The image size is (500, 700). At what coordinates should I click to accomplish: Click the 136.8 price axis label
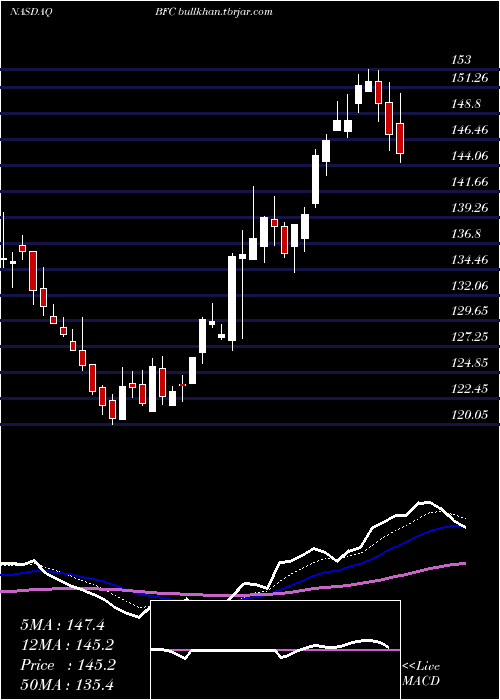pos(467,233)
